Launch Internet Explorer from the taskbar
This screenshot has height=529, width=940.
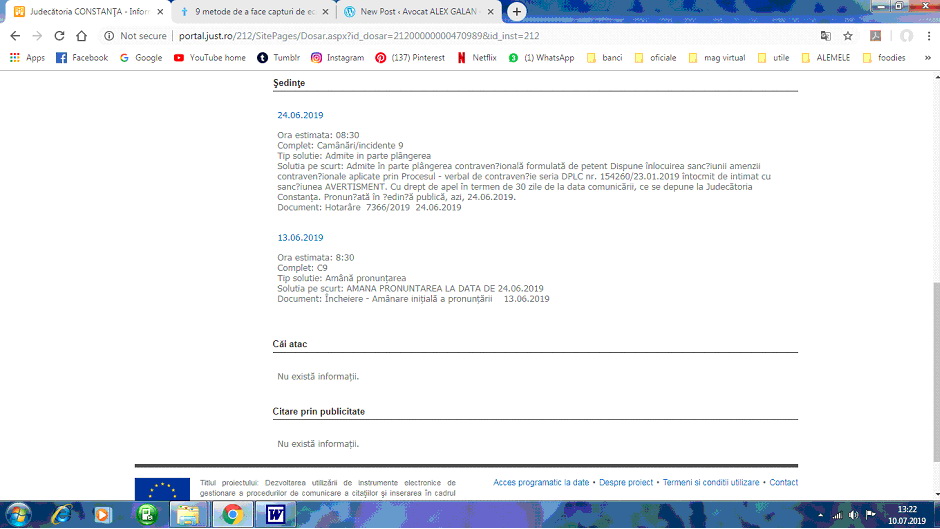pos(62,514)
